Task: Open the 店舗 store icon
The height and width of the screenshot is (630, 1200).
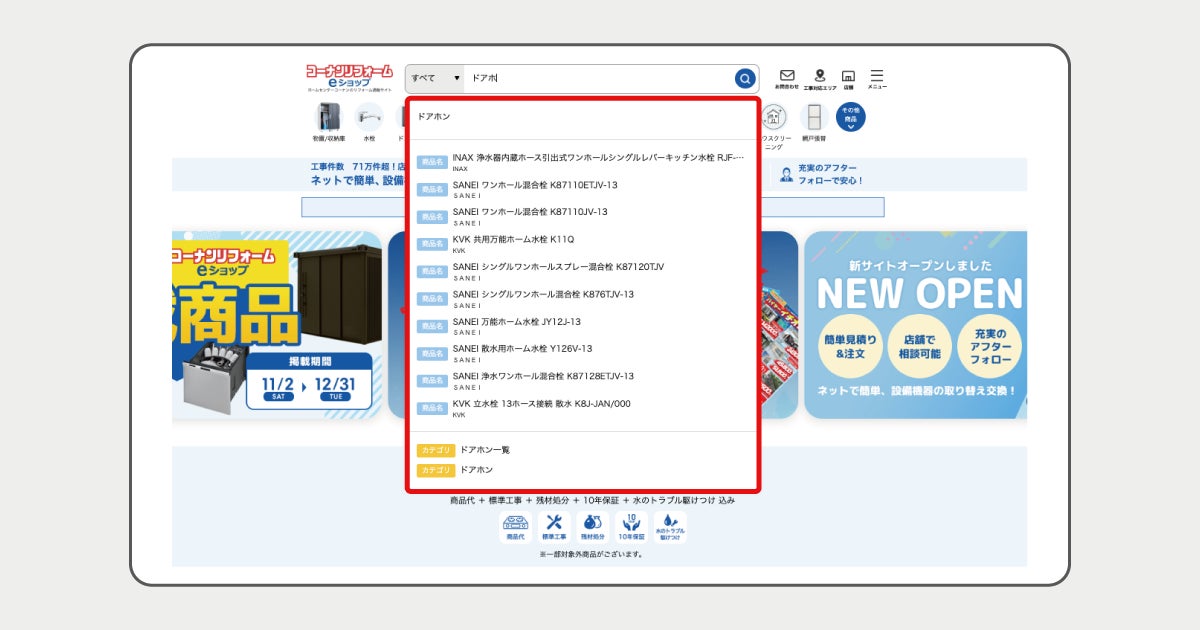Action: (x=848, y=78)
